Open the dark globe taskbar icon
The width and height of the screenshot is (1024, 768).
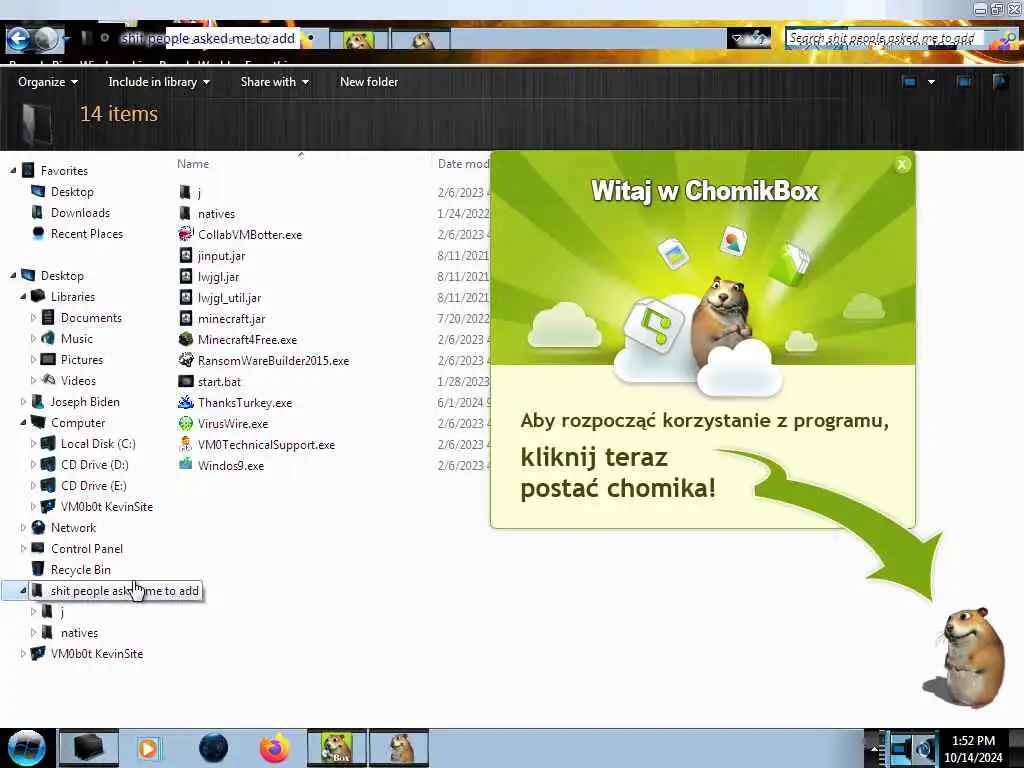213,748
